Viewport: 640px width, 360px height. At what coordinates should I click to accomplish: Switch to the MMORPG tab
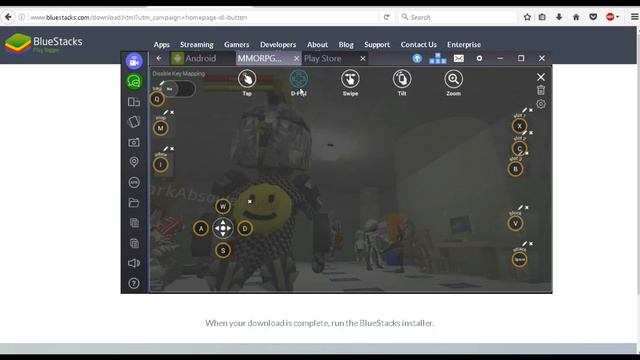269,58
